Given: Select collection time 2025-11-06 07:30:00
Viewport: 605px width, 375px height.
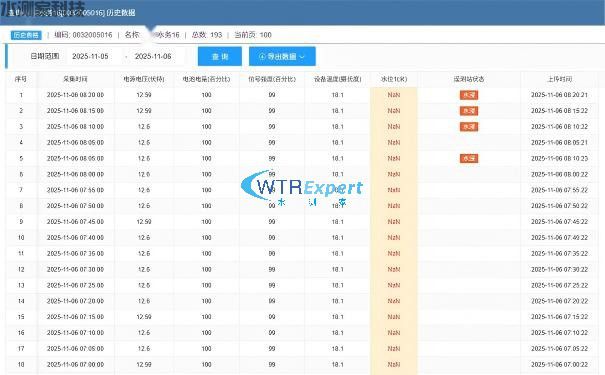Looking at the screenshot, I should 75,269.
